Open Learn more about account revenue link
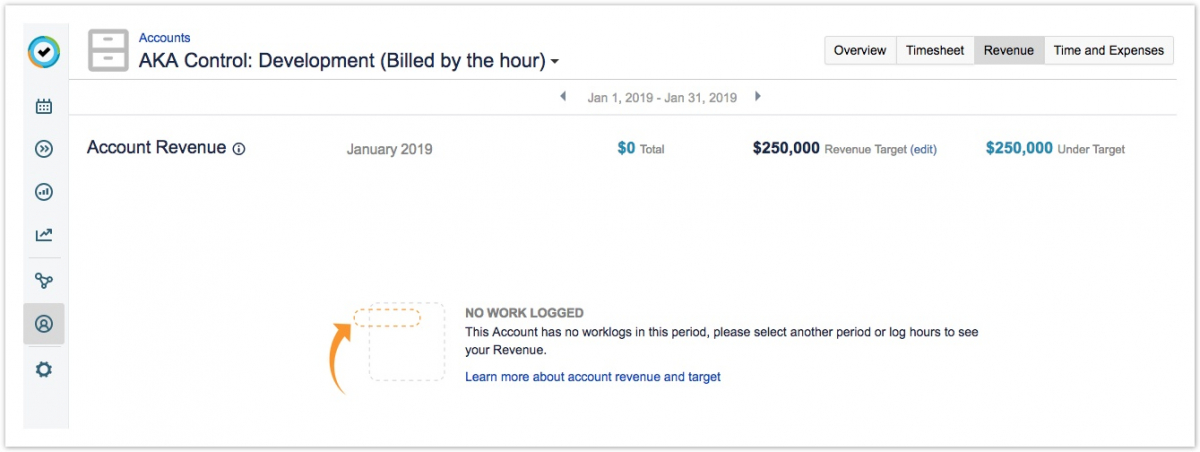This screenshot has width=1200, height=452. [592, 377]
